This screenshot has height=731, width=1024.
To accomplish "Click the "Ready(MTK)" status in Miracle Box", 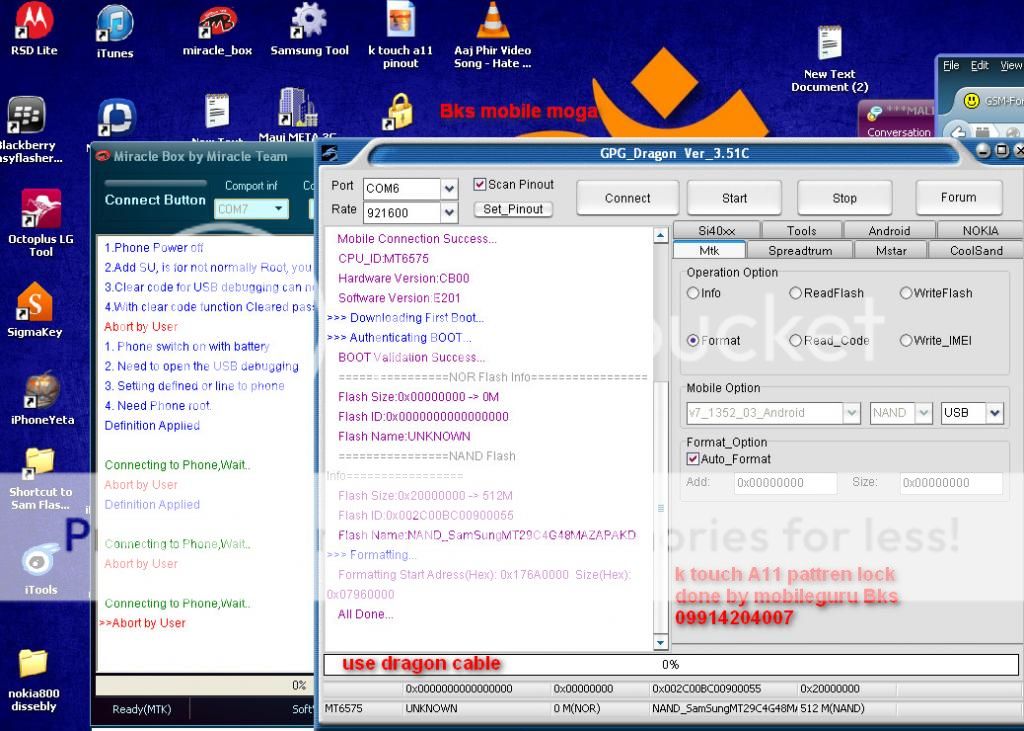I will pos(141,709).
